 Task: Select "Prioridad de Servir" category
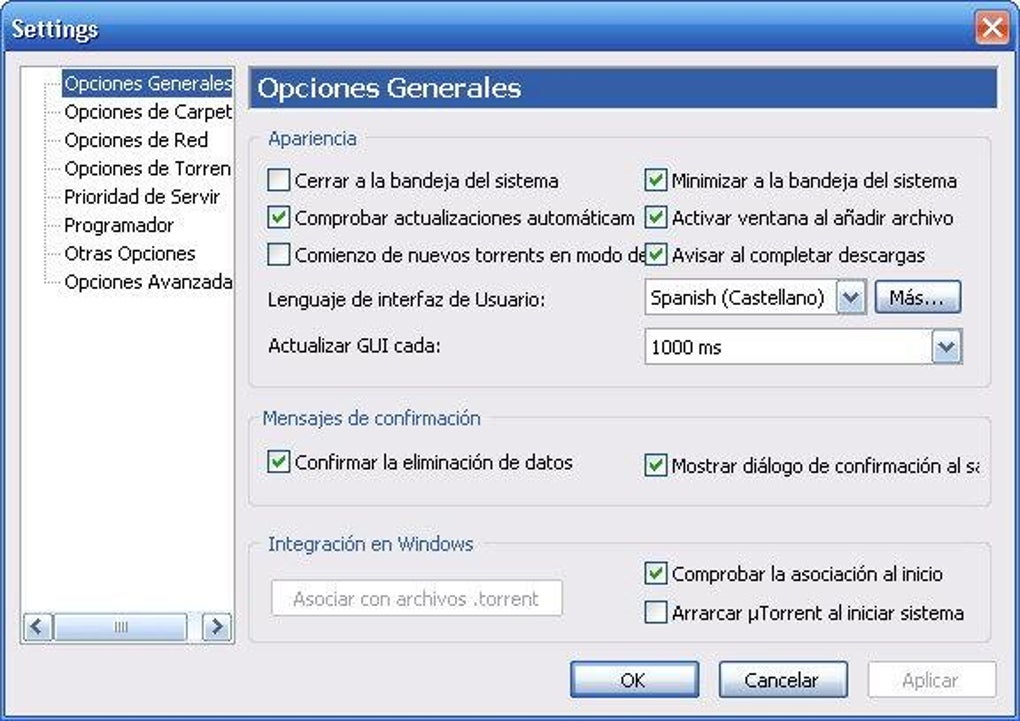pos(142,197)
